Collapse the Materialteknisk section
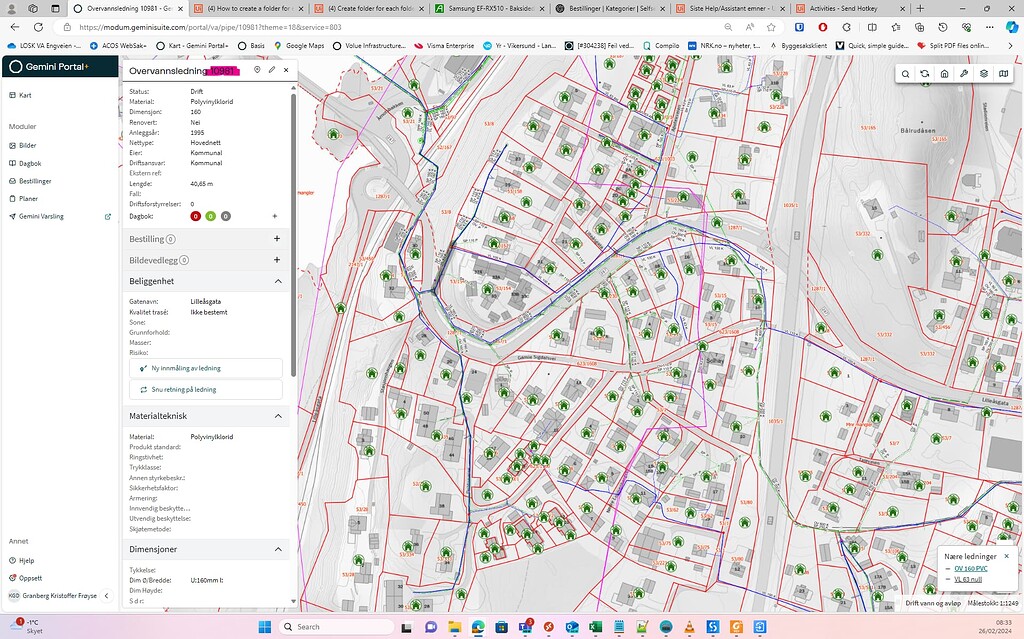 277,416
